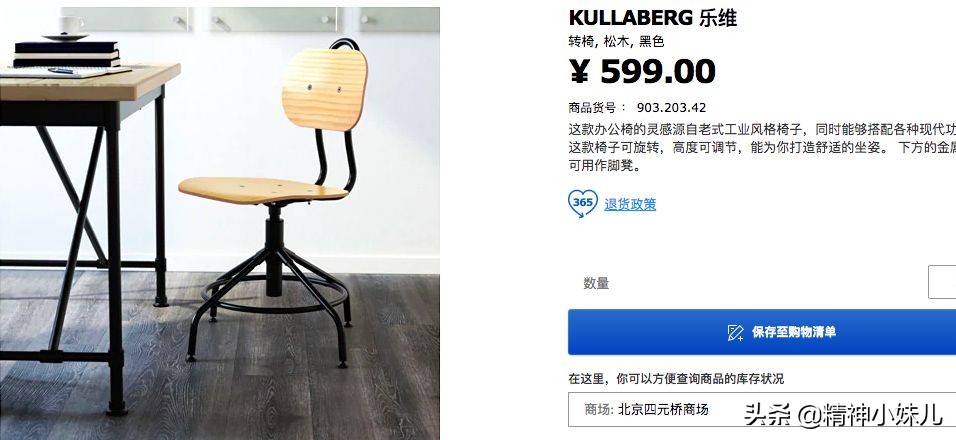Click the 365 heart return icon
Image resolution: width=956 pixels, height=440 pixels.
582,203
